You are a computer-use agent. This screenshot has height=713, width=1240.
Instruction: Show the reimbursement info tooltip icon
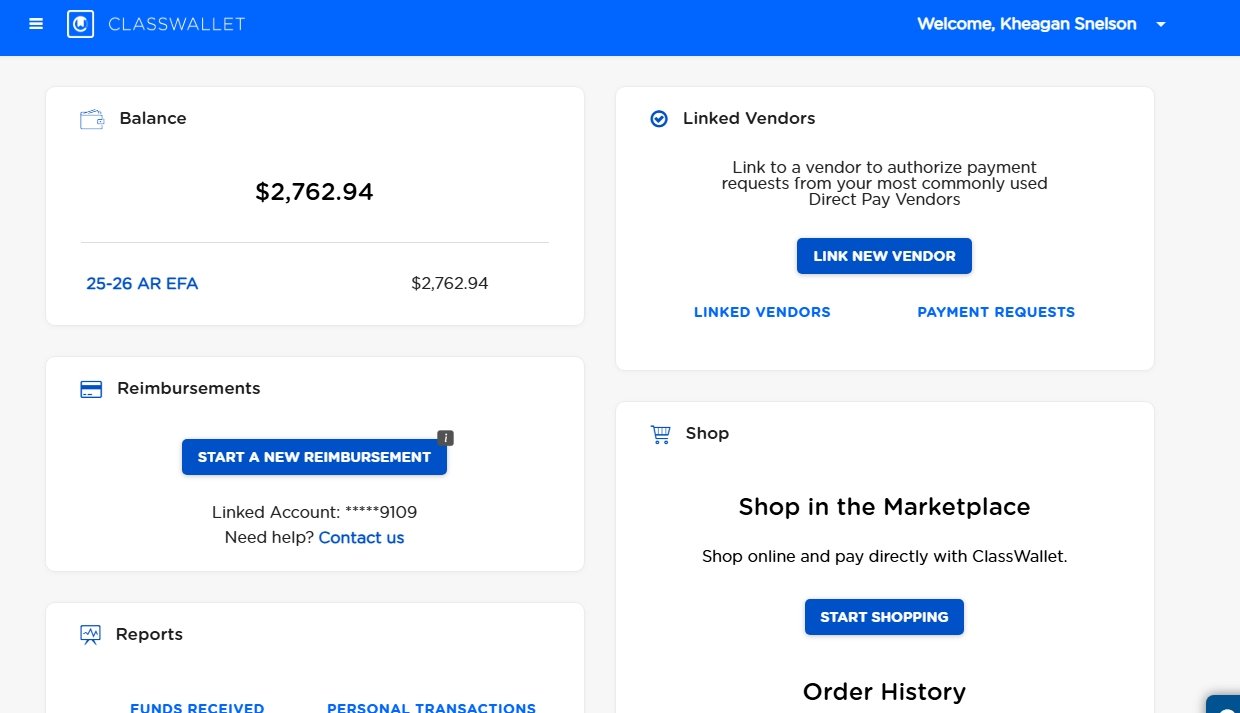pos(446,437)
